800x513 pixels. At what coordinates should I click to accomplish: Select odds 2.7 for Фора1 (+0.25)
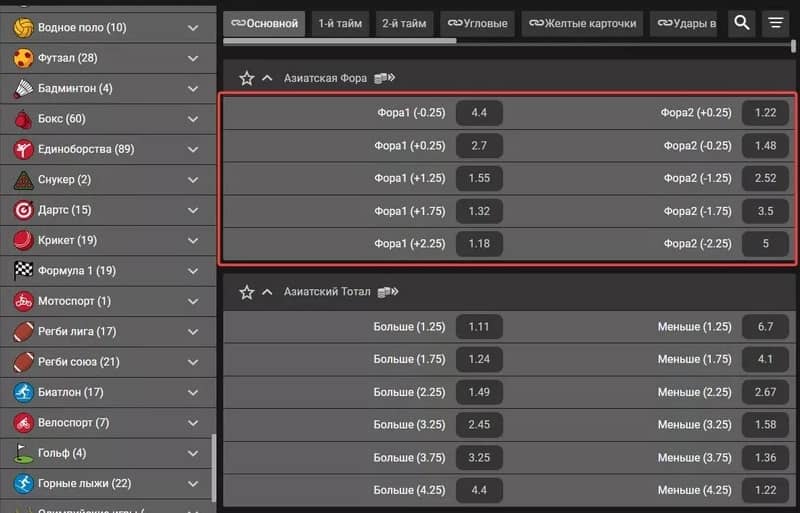pos(479,145)
